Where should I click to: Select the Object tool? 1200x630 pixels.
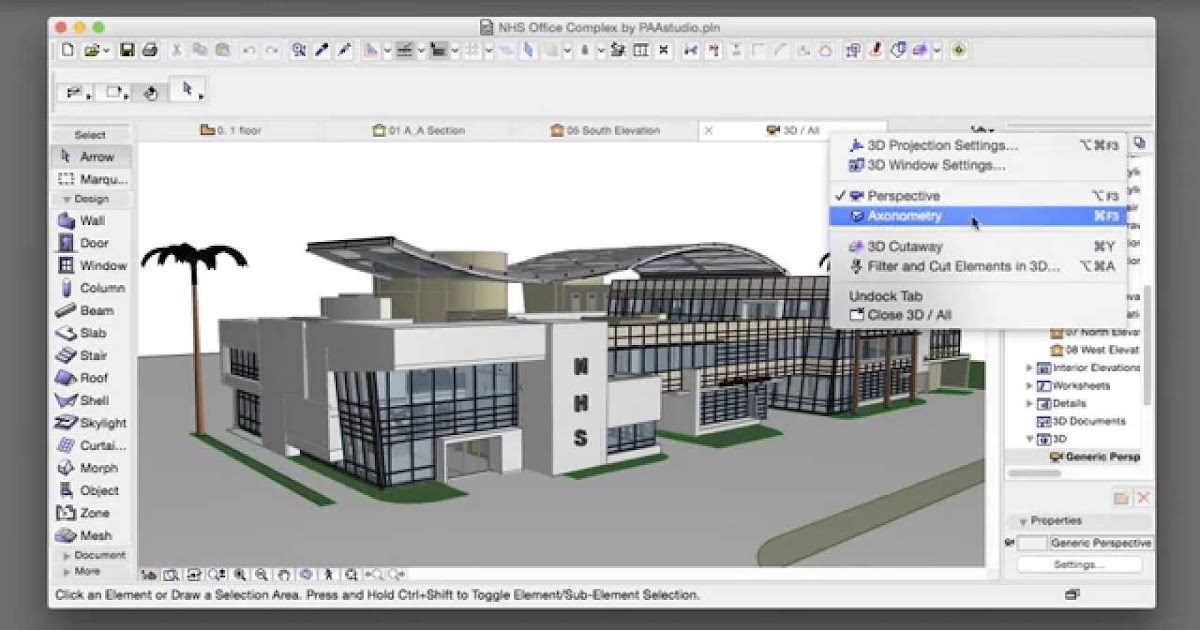click(x=91, y=490)
